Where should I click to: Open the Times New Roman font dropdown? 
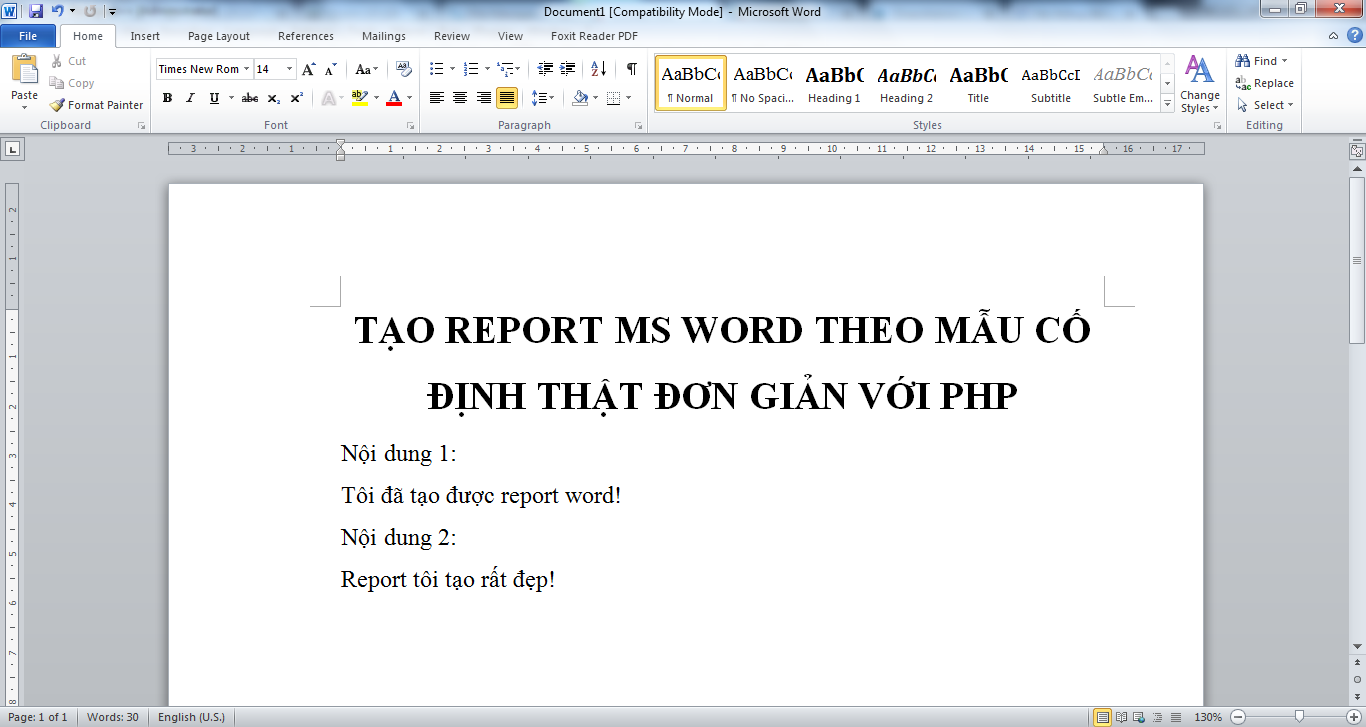246,69
